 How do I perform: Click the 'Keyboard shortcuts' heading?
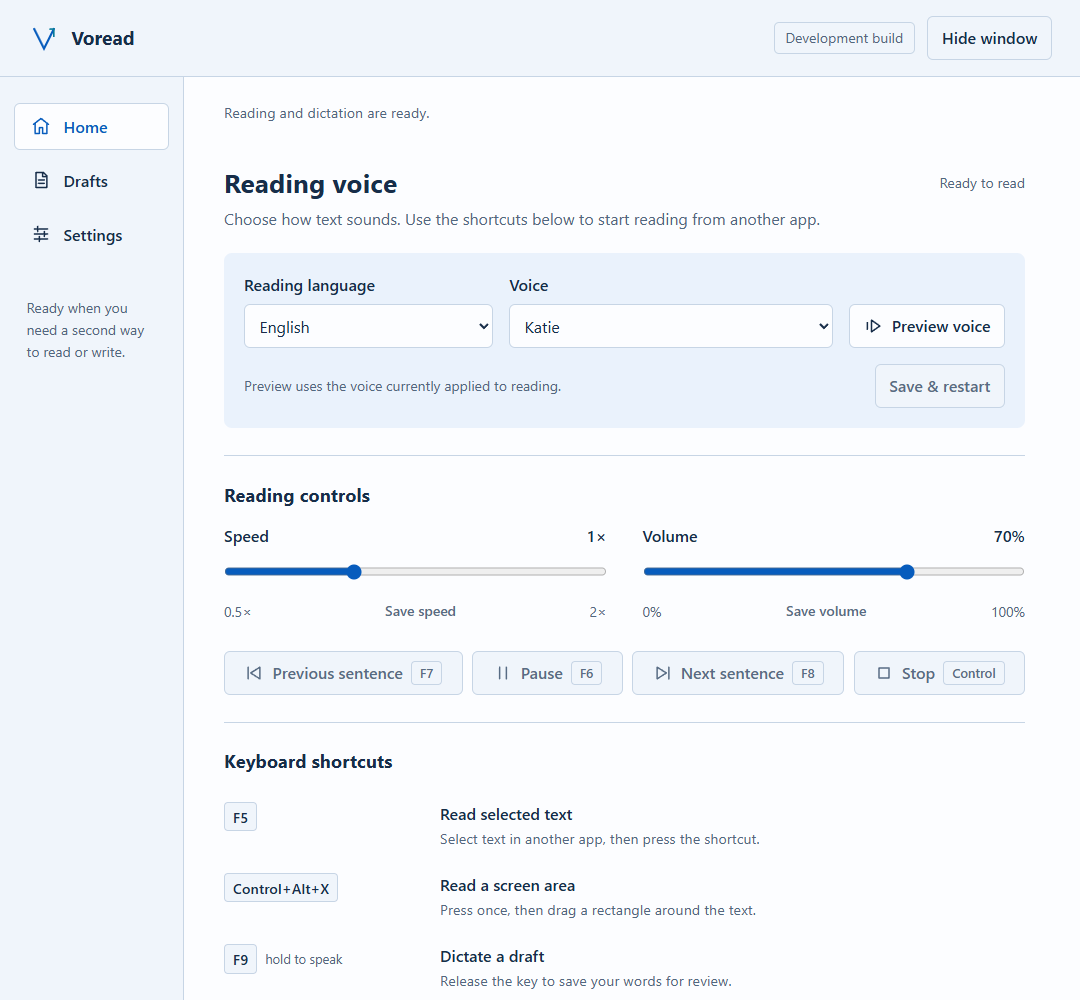click(x=309, y=762)
